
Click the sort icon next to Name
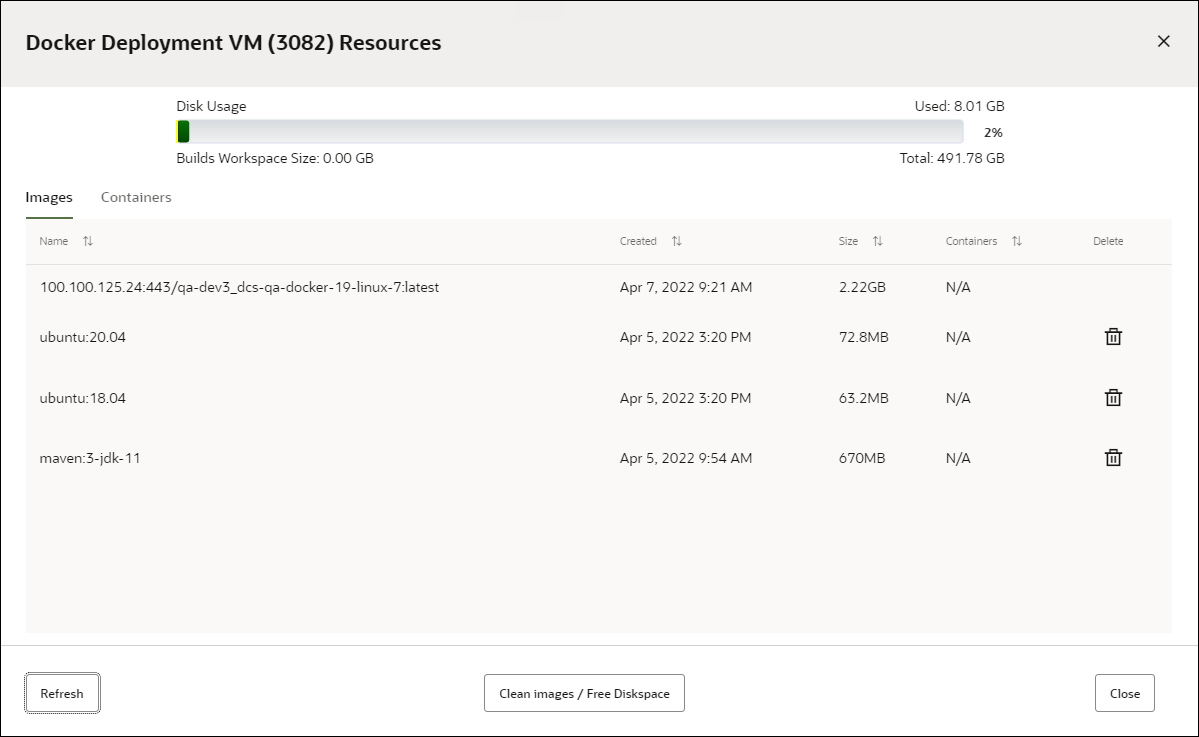pyautogui.click(x=88, y=241)
